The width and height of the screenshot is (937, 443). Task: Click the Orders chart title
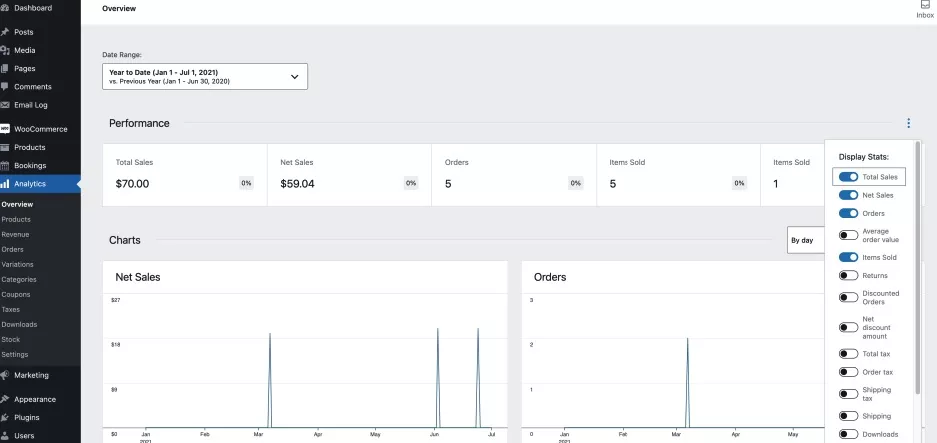(x=550, y=277)
